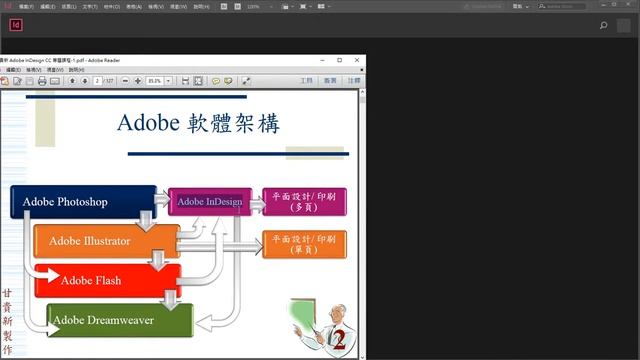Screen dimensions: 640x360
Task: Click the Adobe Stock icon in InDesign
Action: coord(238,7)
